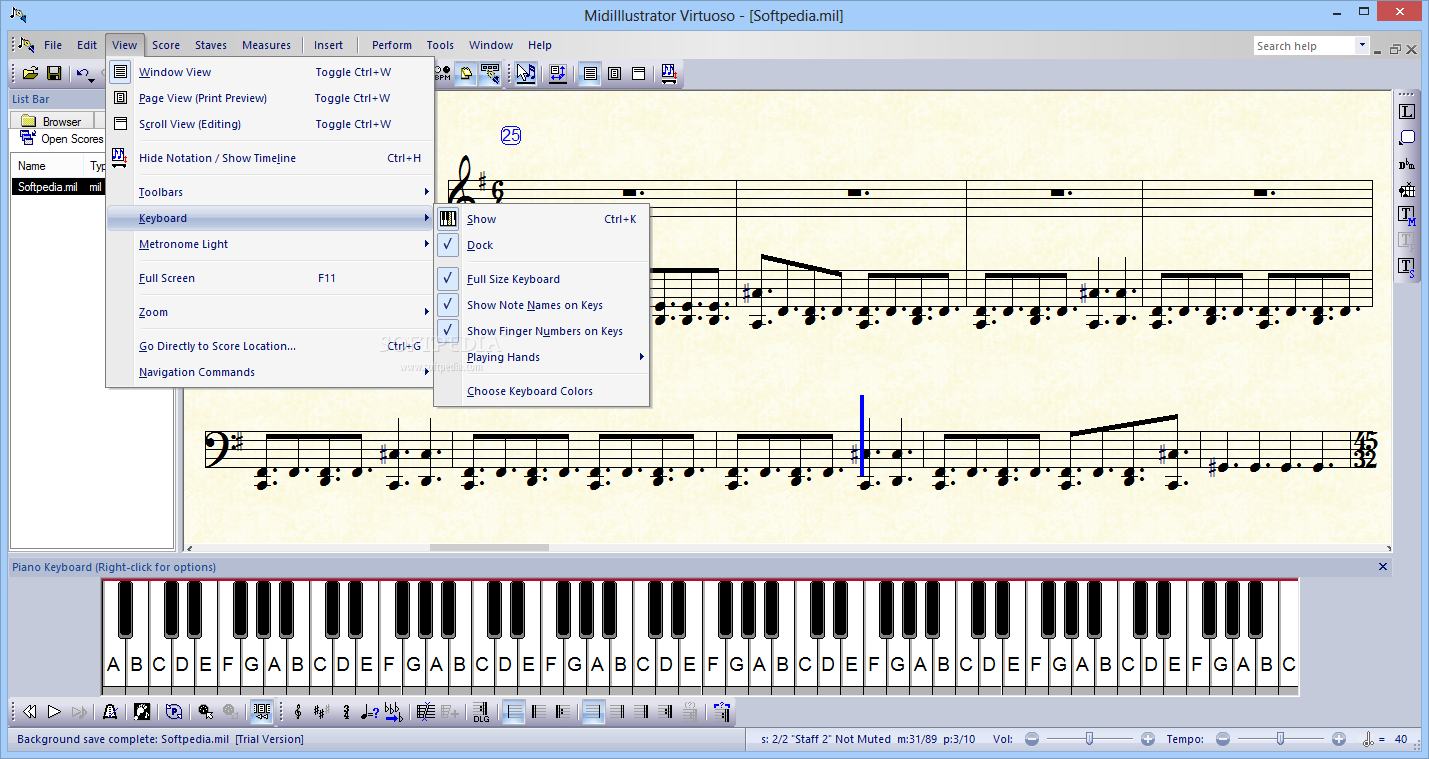Image resolution: width=1429 pixels, height=759 pixels.
Task: Click the Open file folder toolbar icon
Action: 31,73
